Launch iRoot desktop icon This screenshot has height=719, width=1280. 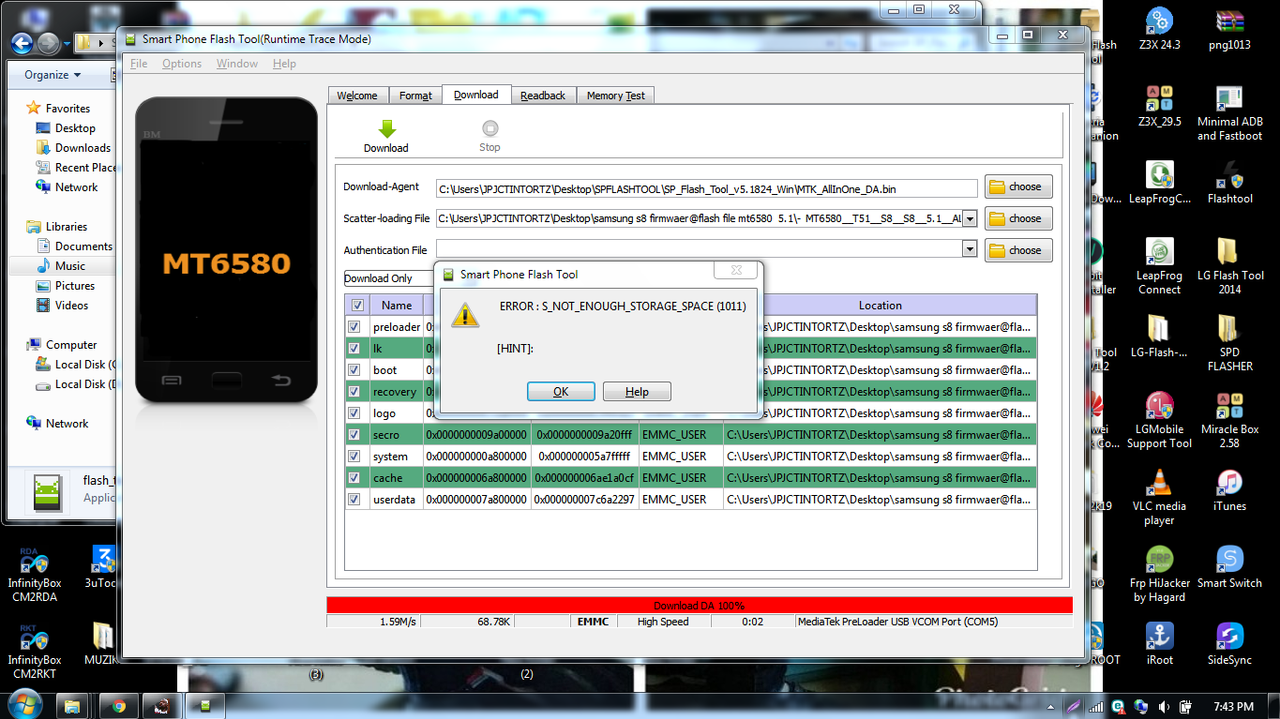click(1159, 636)
